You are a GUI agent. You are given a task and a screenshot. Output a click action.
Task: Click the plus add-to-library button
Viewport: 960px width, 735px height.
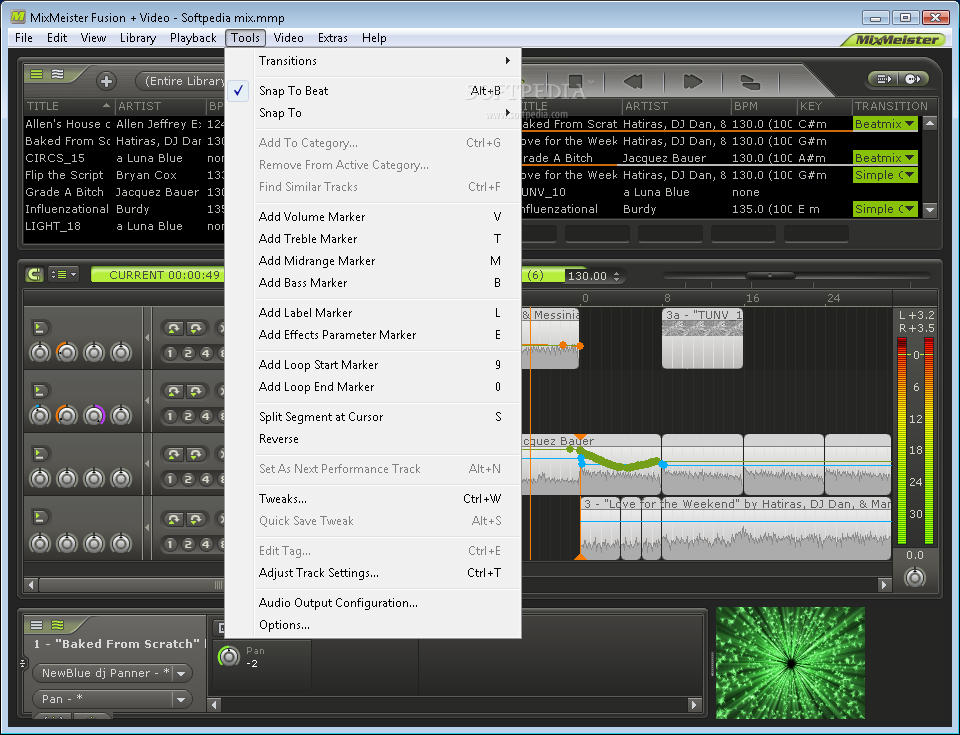pos(106,81)
